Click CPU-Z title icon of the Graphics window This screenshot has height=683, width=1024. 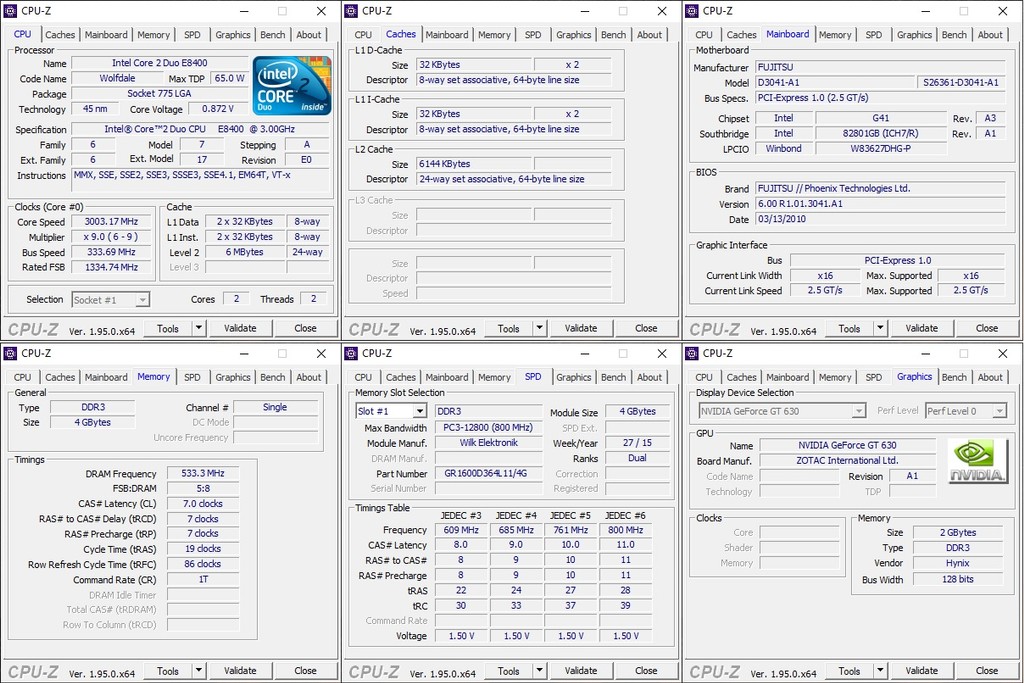(693, 353)
